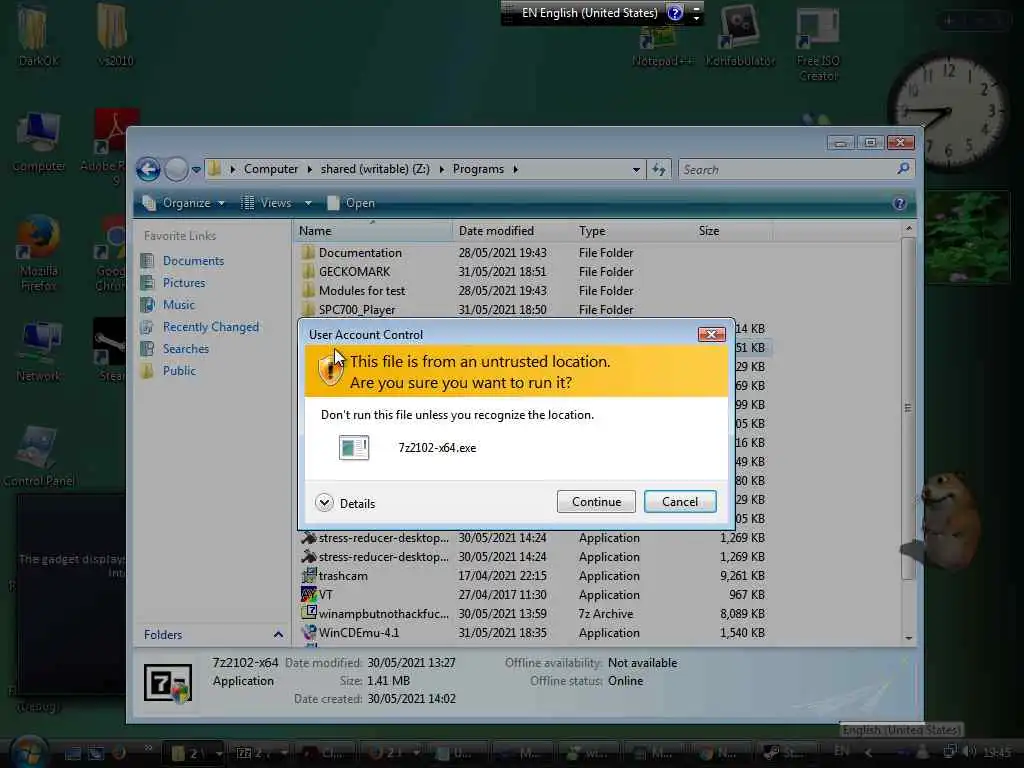This screenshot has width=1024, height=768.
Task: Select the VT application file
Action: pyautogui.click(x=325, y=595)
